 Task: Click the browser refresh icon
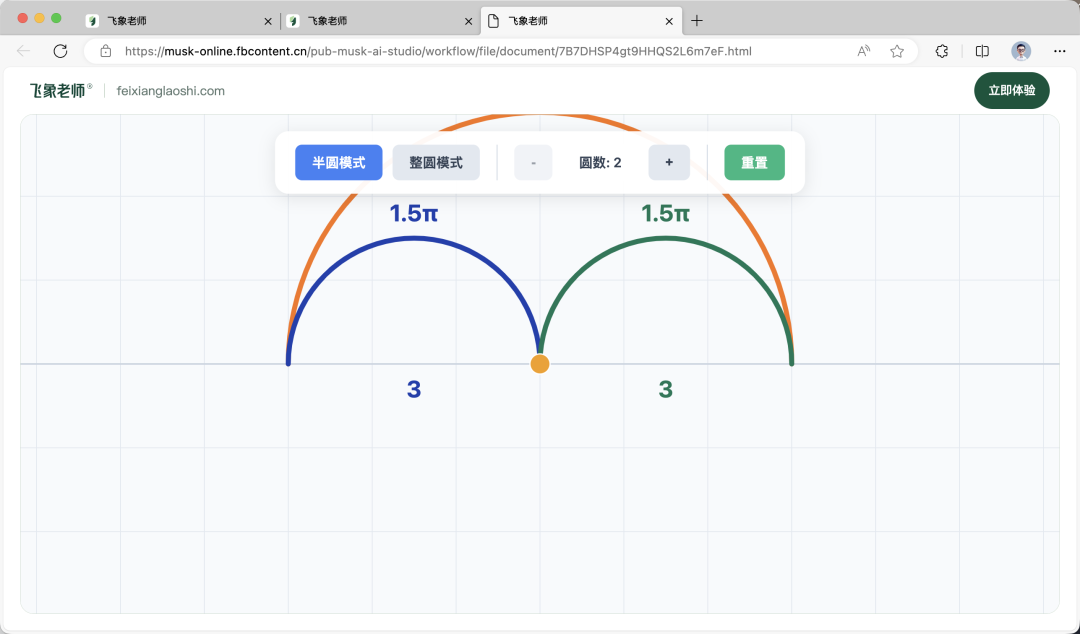[60, 51]
